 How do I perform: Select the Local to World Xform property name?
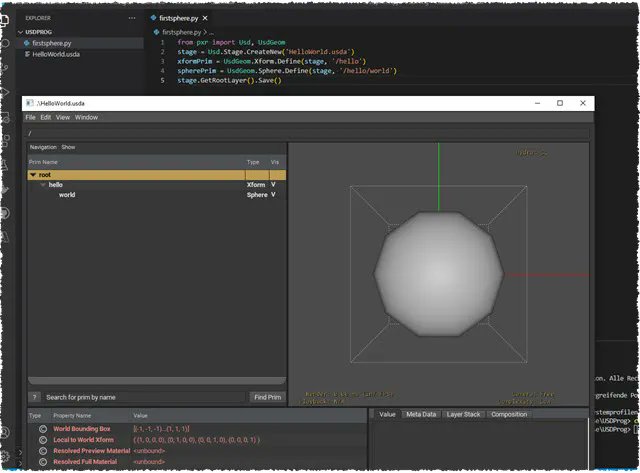coord(84,440)
